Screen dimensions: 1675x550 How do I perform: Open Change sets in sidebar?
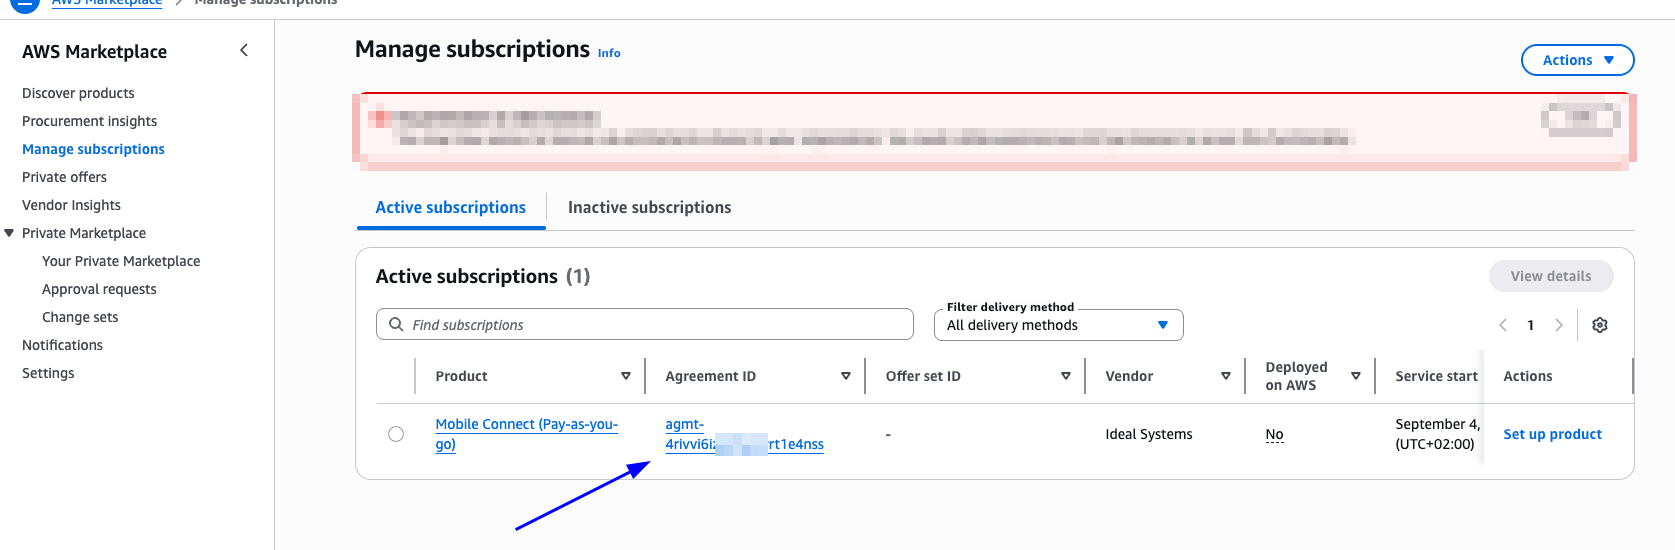click(80, 317)
